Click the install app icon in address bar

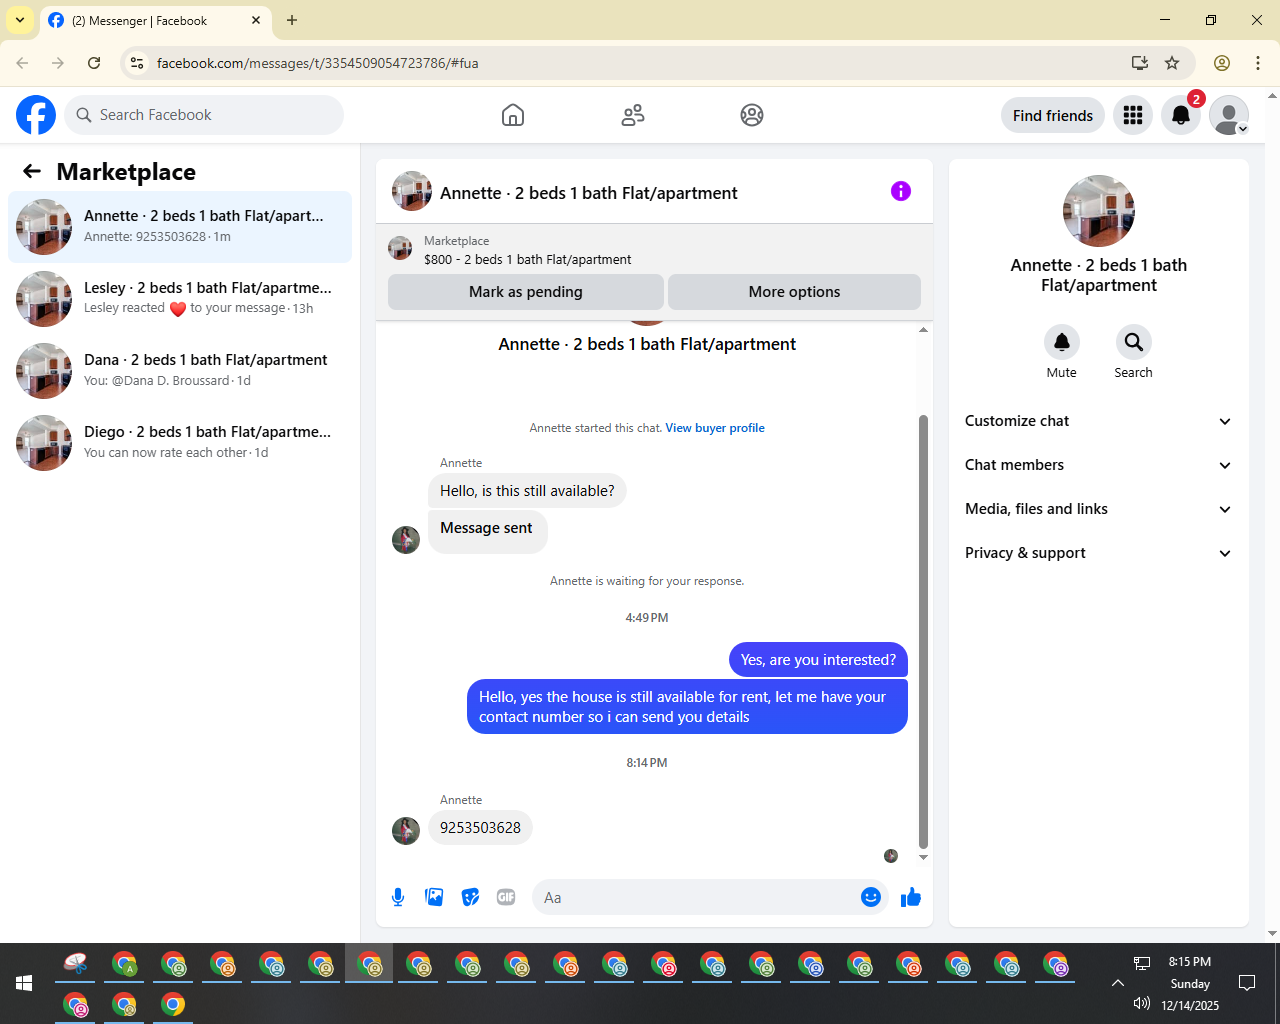tap(1139, 63)
